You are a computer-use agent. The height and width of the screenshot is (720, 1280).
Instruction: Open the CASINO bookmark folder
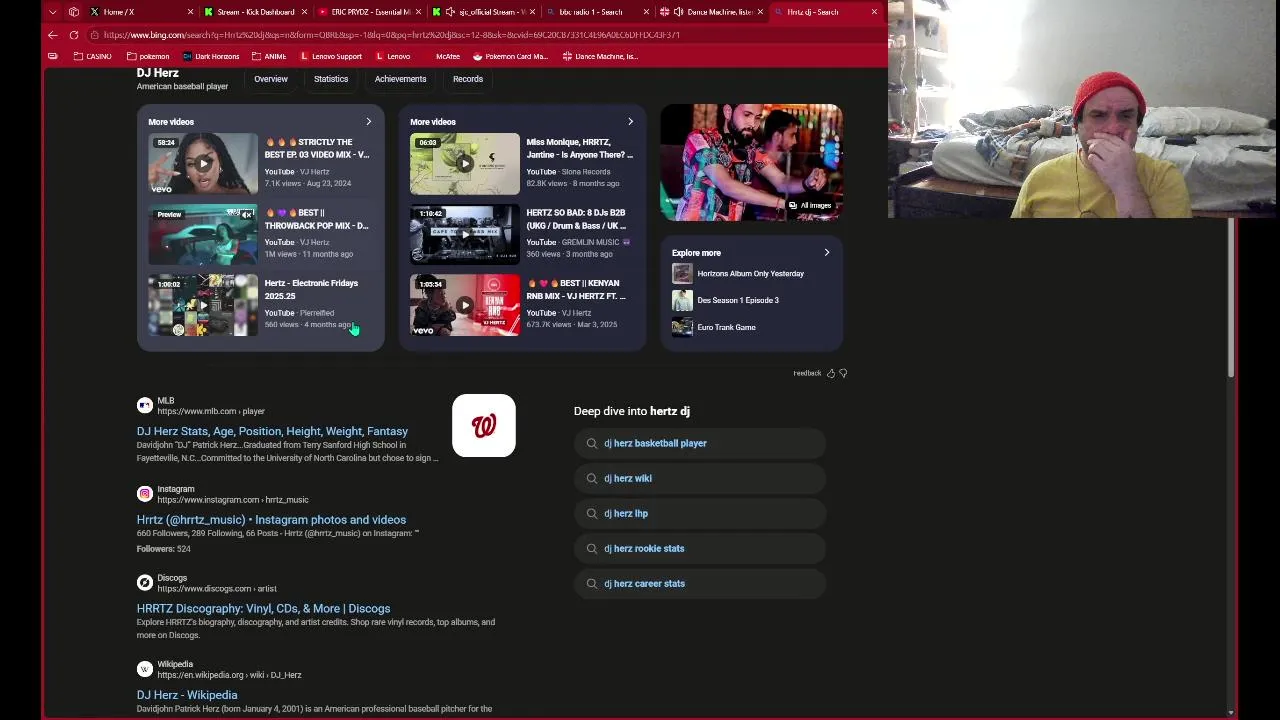(x=93, y=56)
